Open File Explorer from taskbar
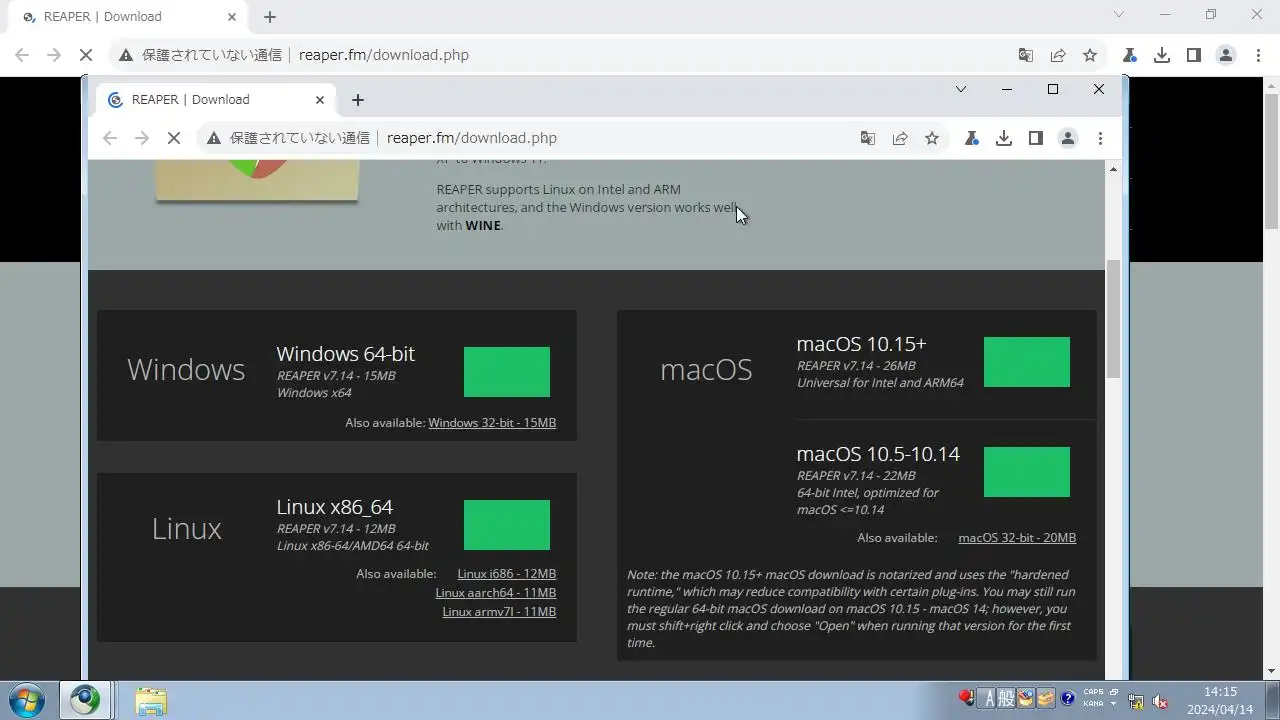Viewport: 1280px width, 720px height. [x=151, y=700]
